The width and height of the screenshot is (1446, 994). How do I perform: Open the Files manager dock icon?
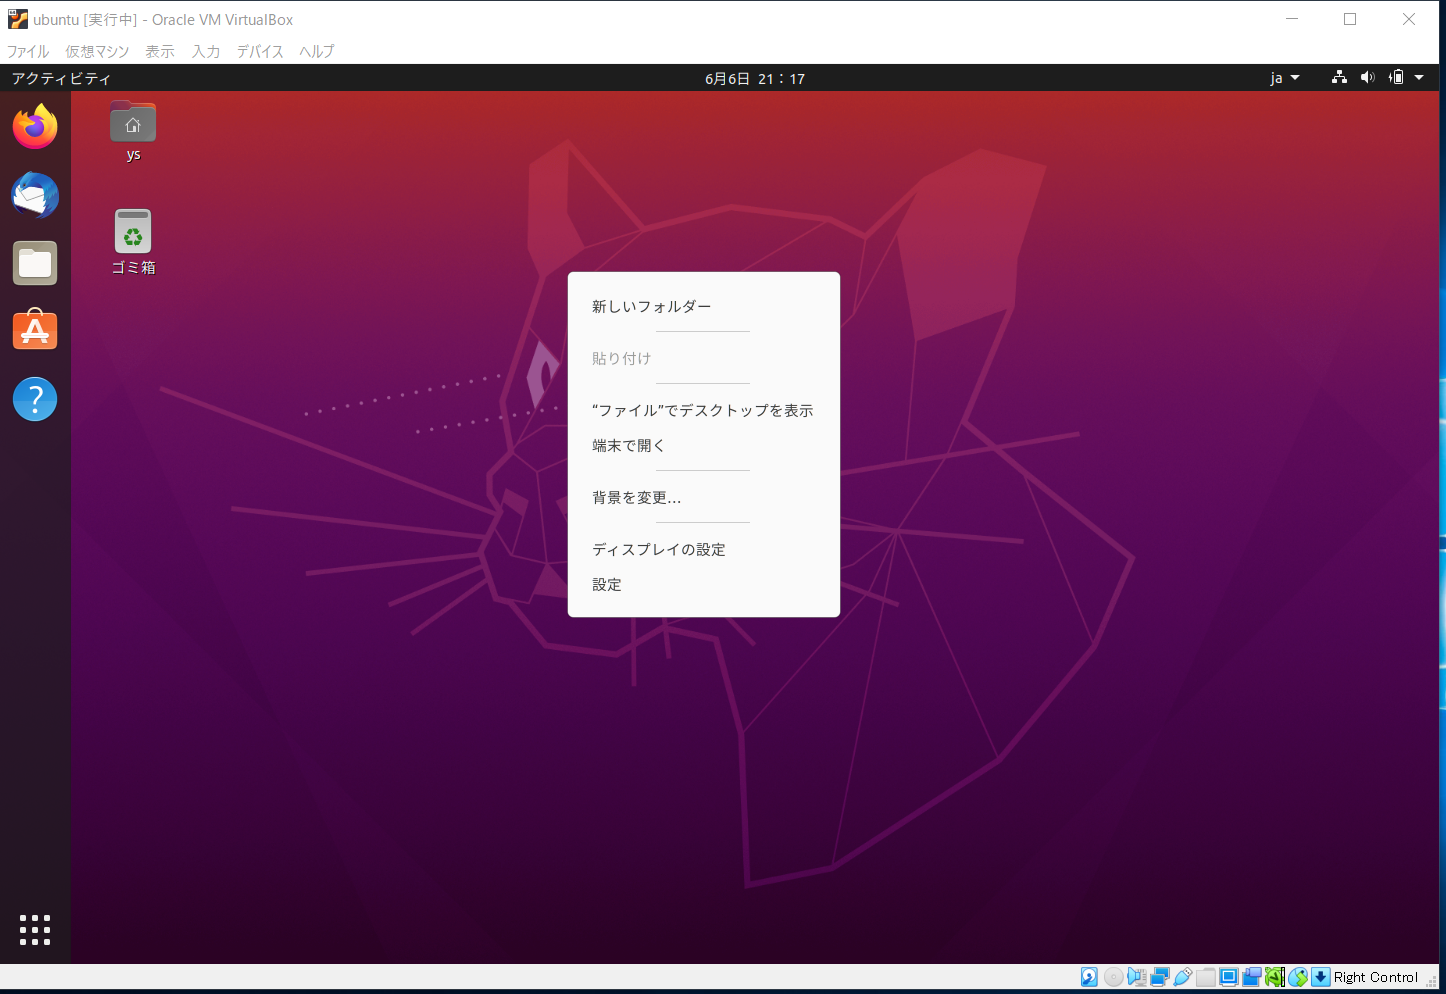(35, 263)
